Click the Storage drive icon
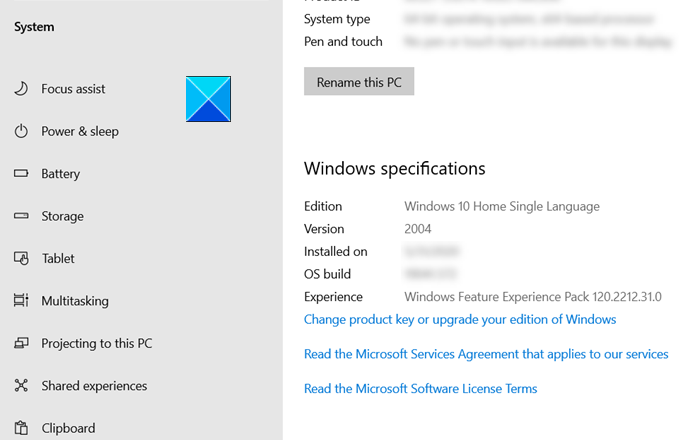 tap(21, 216)
